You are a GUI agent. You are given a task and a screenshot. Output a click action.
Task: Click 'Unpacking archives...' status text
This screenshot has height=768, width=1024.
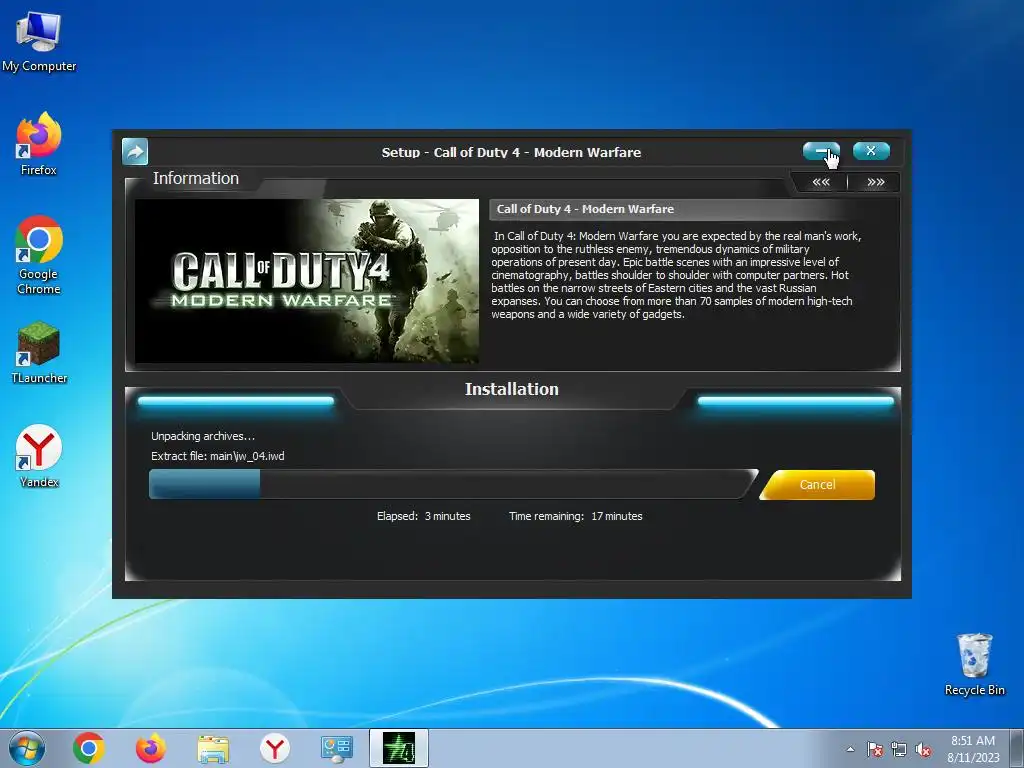click(x=202, y=436)
